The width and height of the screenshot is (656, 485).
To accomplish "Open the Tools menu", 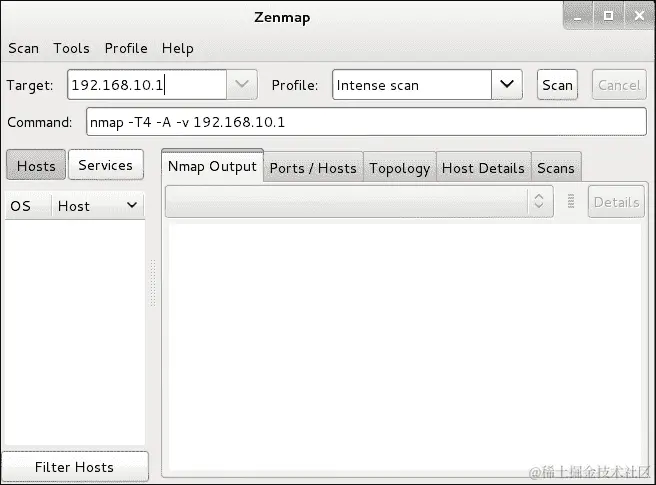I will 72,49.
